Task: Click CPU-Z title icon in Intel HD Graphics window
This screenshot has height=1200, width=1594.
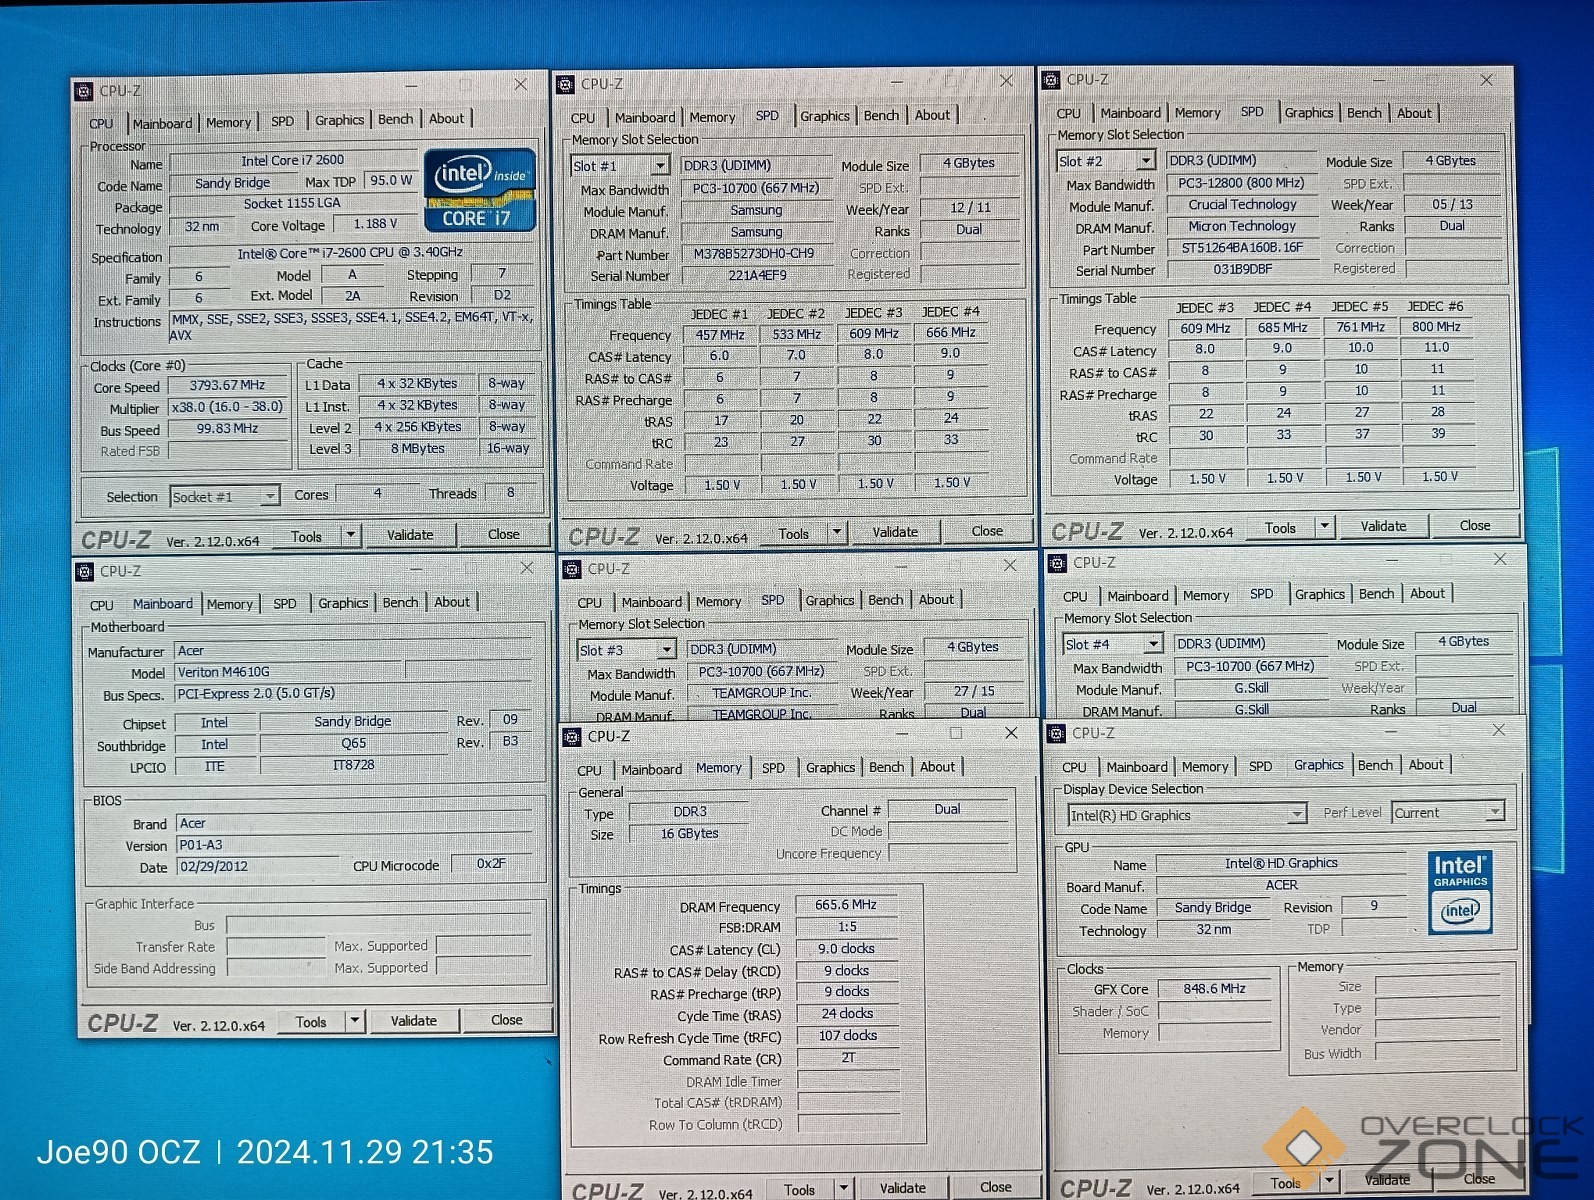Action: (1057, 734)
